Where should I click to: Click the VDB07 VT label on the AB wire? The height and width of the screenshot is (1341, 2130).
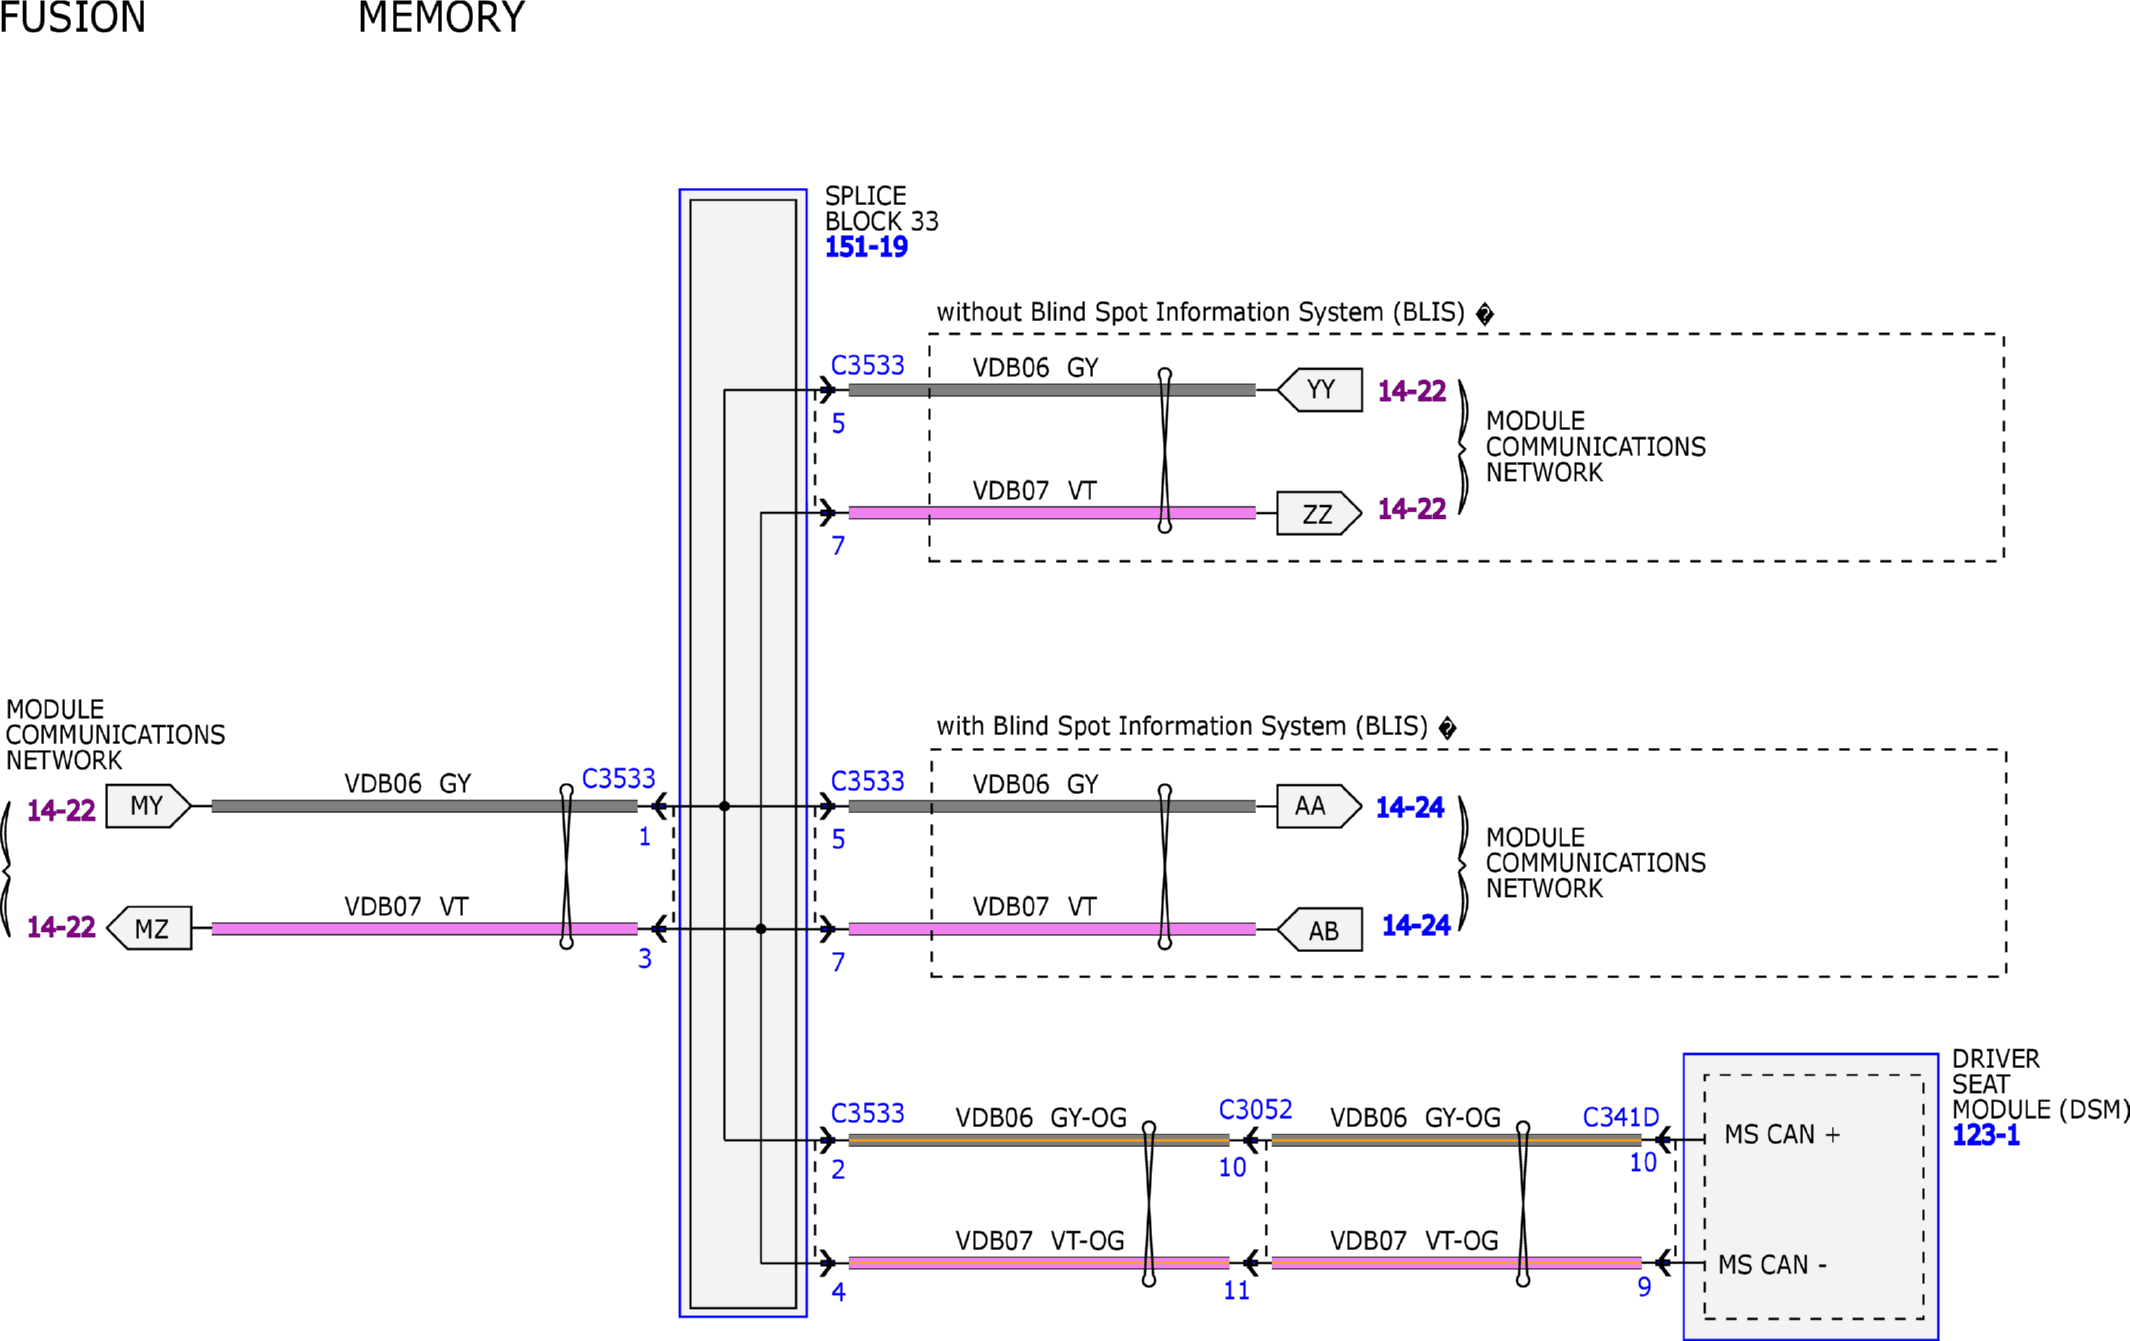1035,907
